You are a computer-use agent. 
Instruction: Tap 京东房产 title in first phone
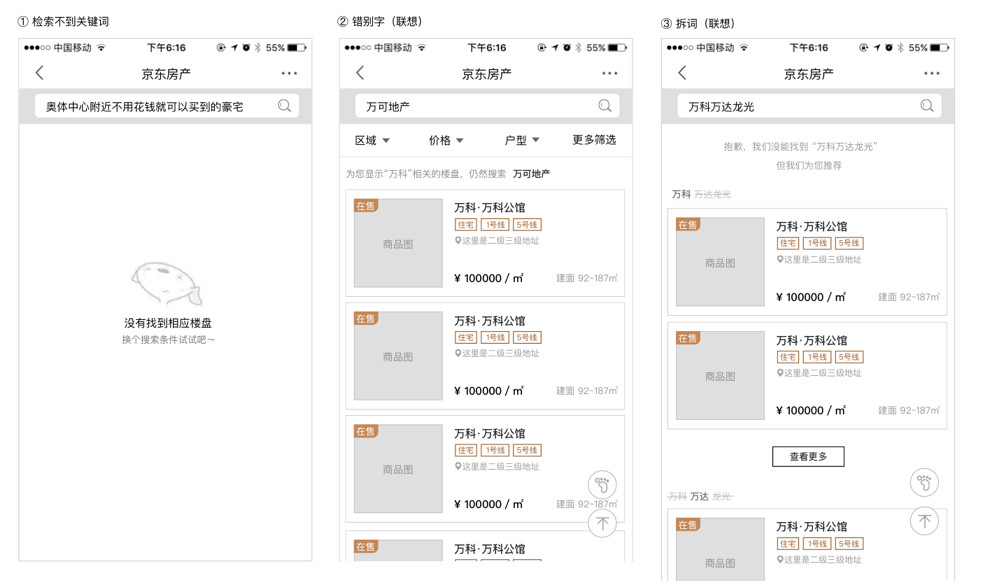(x=166, y=74)
